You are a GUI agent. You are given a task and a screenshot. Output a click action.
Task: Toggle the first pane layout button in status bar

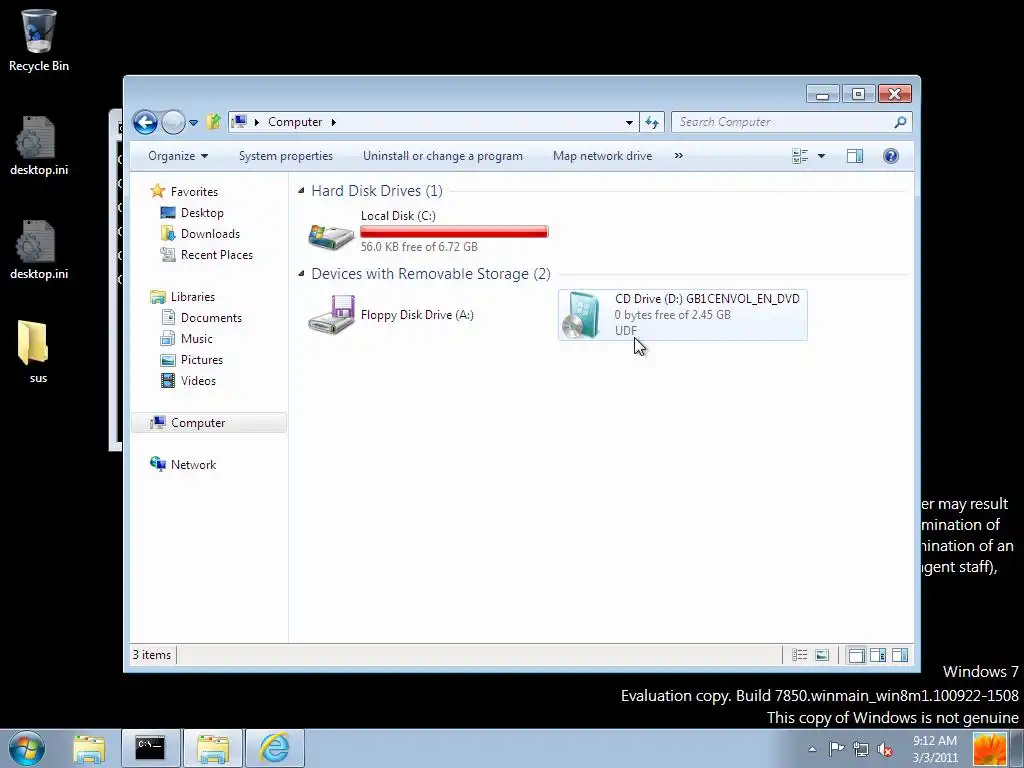point(856,655)
